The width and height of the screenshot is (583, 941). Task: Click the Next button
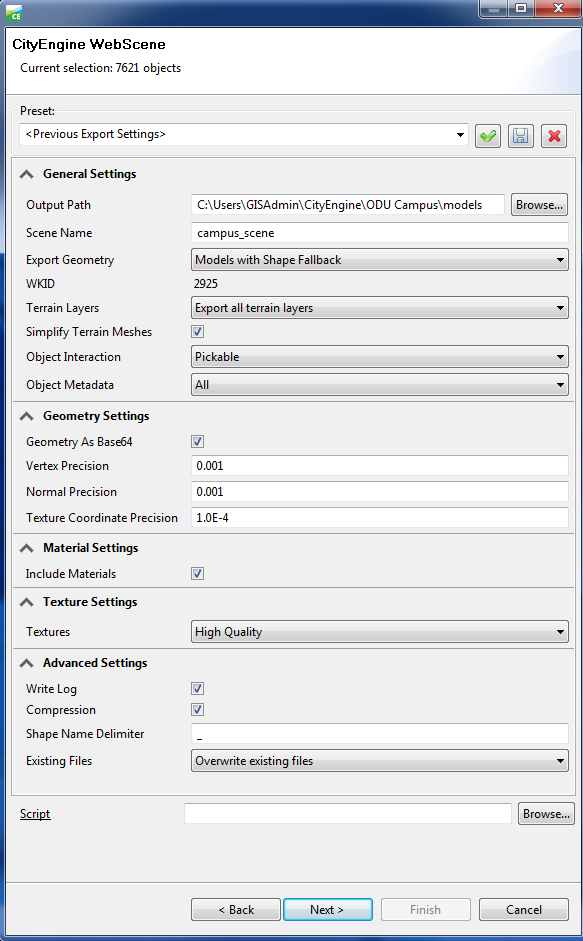pos(328,910)
